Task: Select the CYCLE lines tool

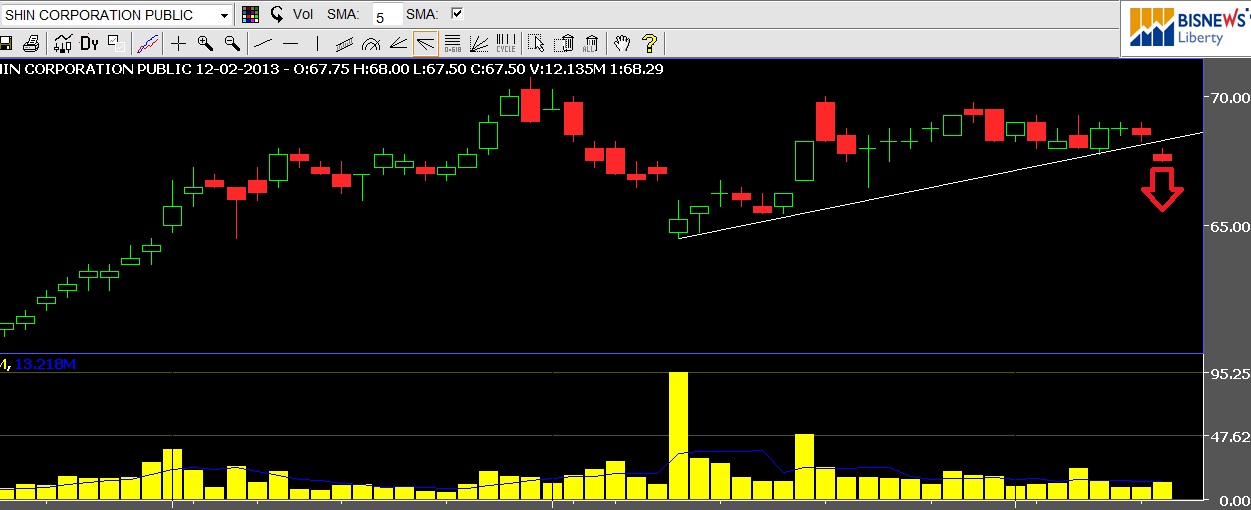Action: pyautogui.click(x=506, y=43)
